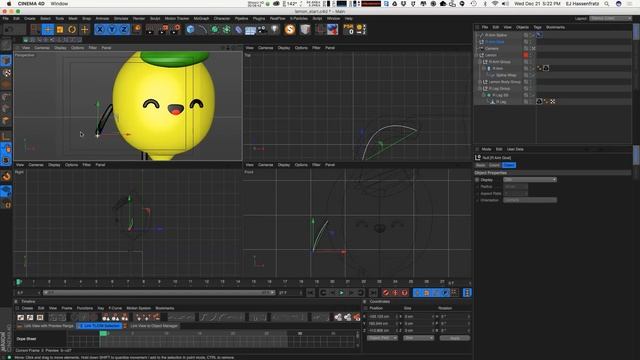Click the Apply button in Coordinates
This screenshot has width=640, height=360.
455,338
